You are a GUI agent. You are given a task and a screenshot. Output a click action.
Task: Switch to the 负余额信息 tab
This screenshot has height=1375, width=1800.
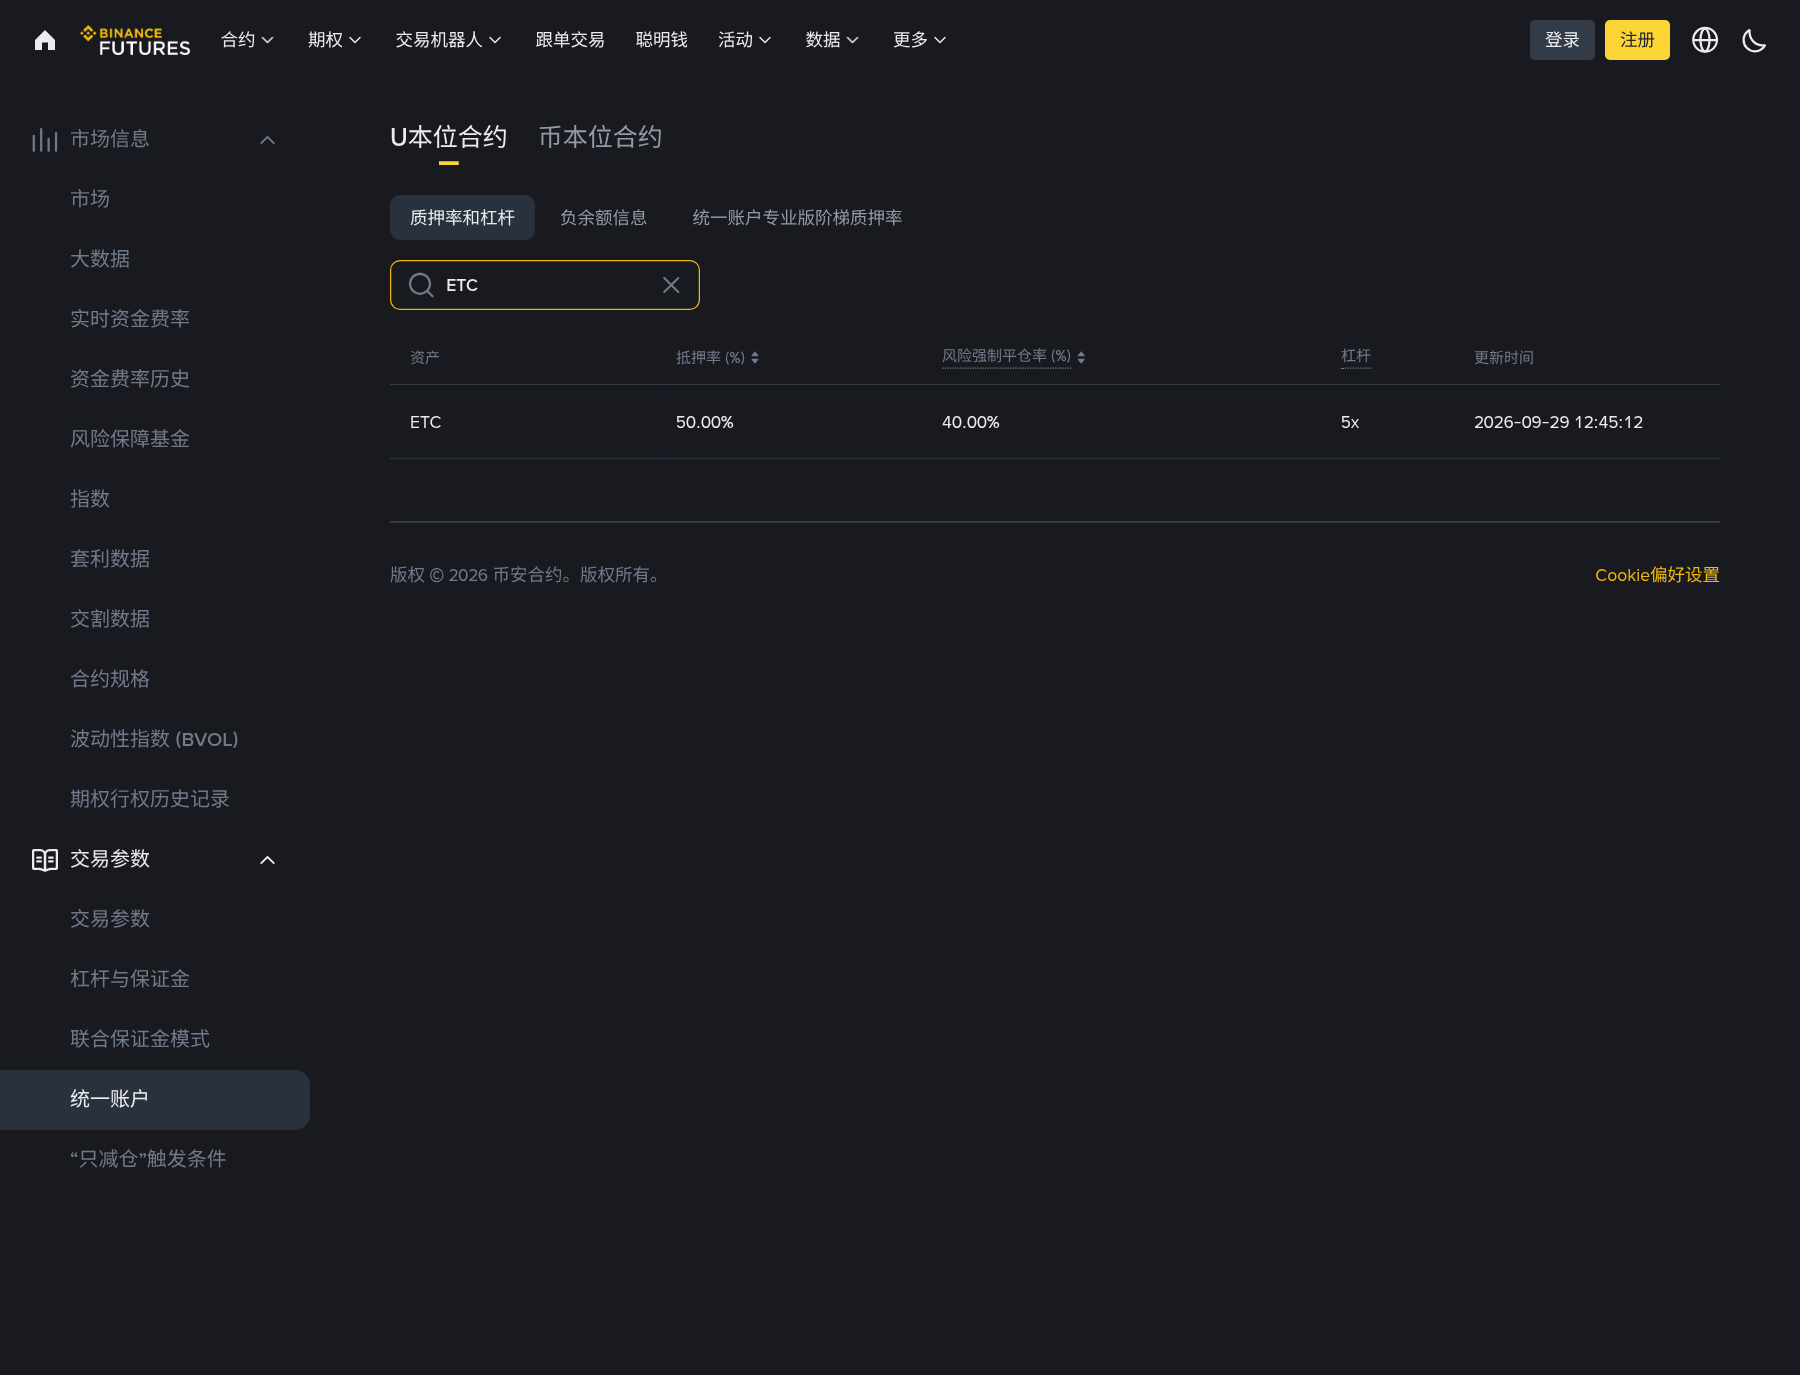coord(603,217)
